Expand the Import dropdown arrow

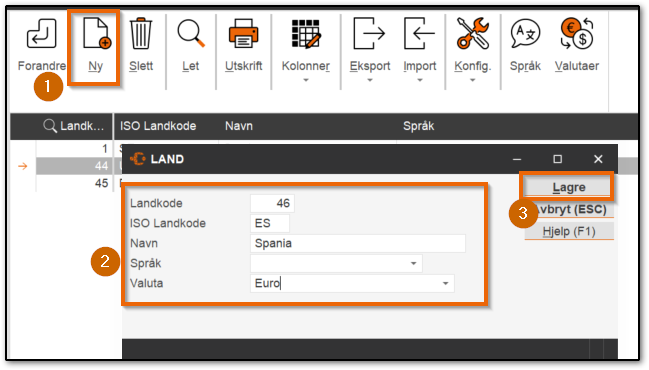(x=420, y=80)
